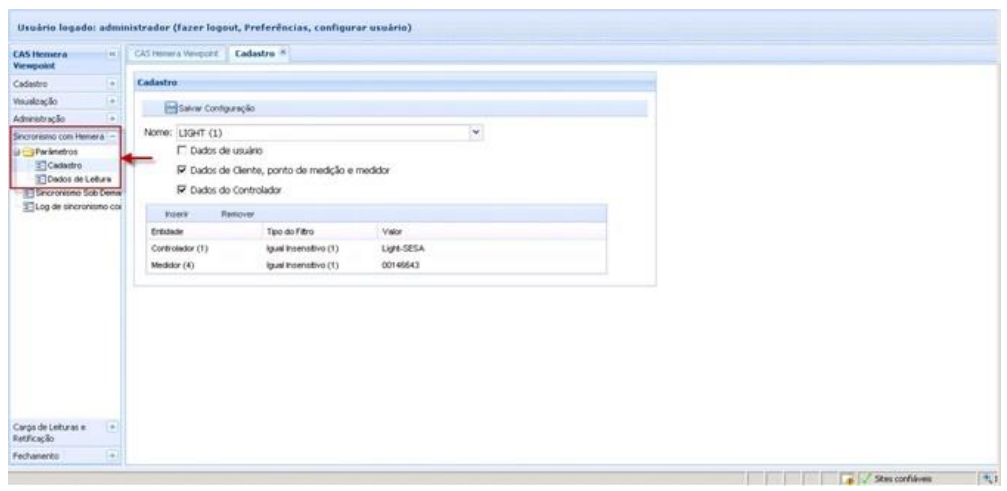Collapse the CAS Hemera Viewpoint sidebar
The height and width of the screenshot is (491, 1007).
[112, 52]
